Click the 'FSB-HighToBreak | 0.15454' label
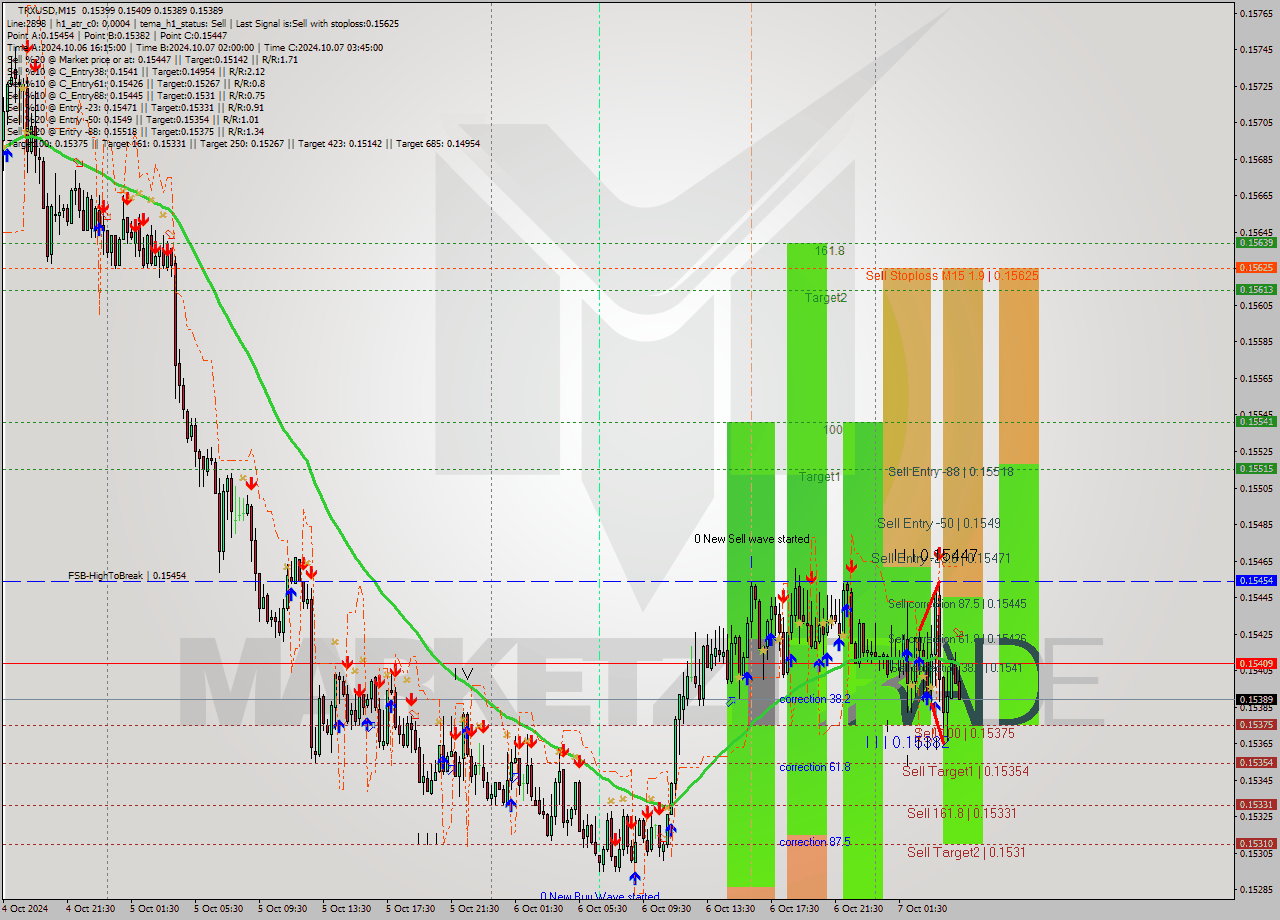 point(127,576)
